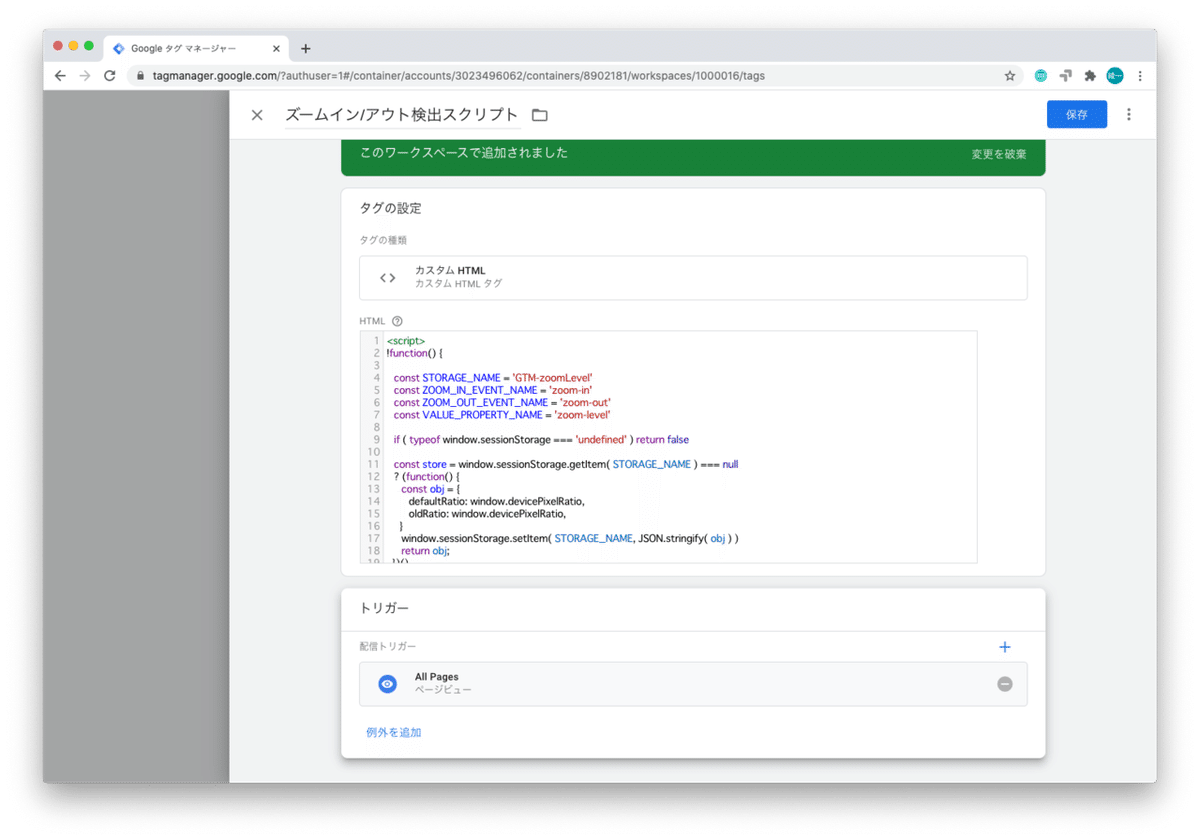Click the <script> opening tag line
1200x840 pixels.
406,341
